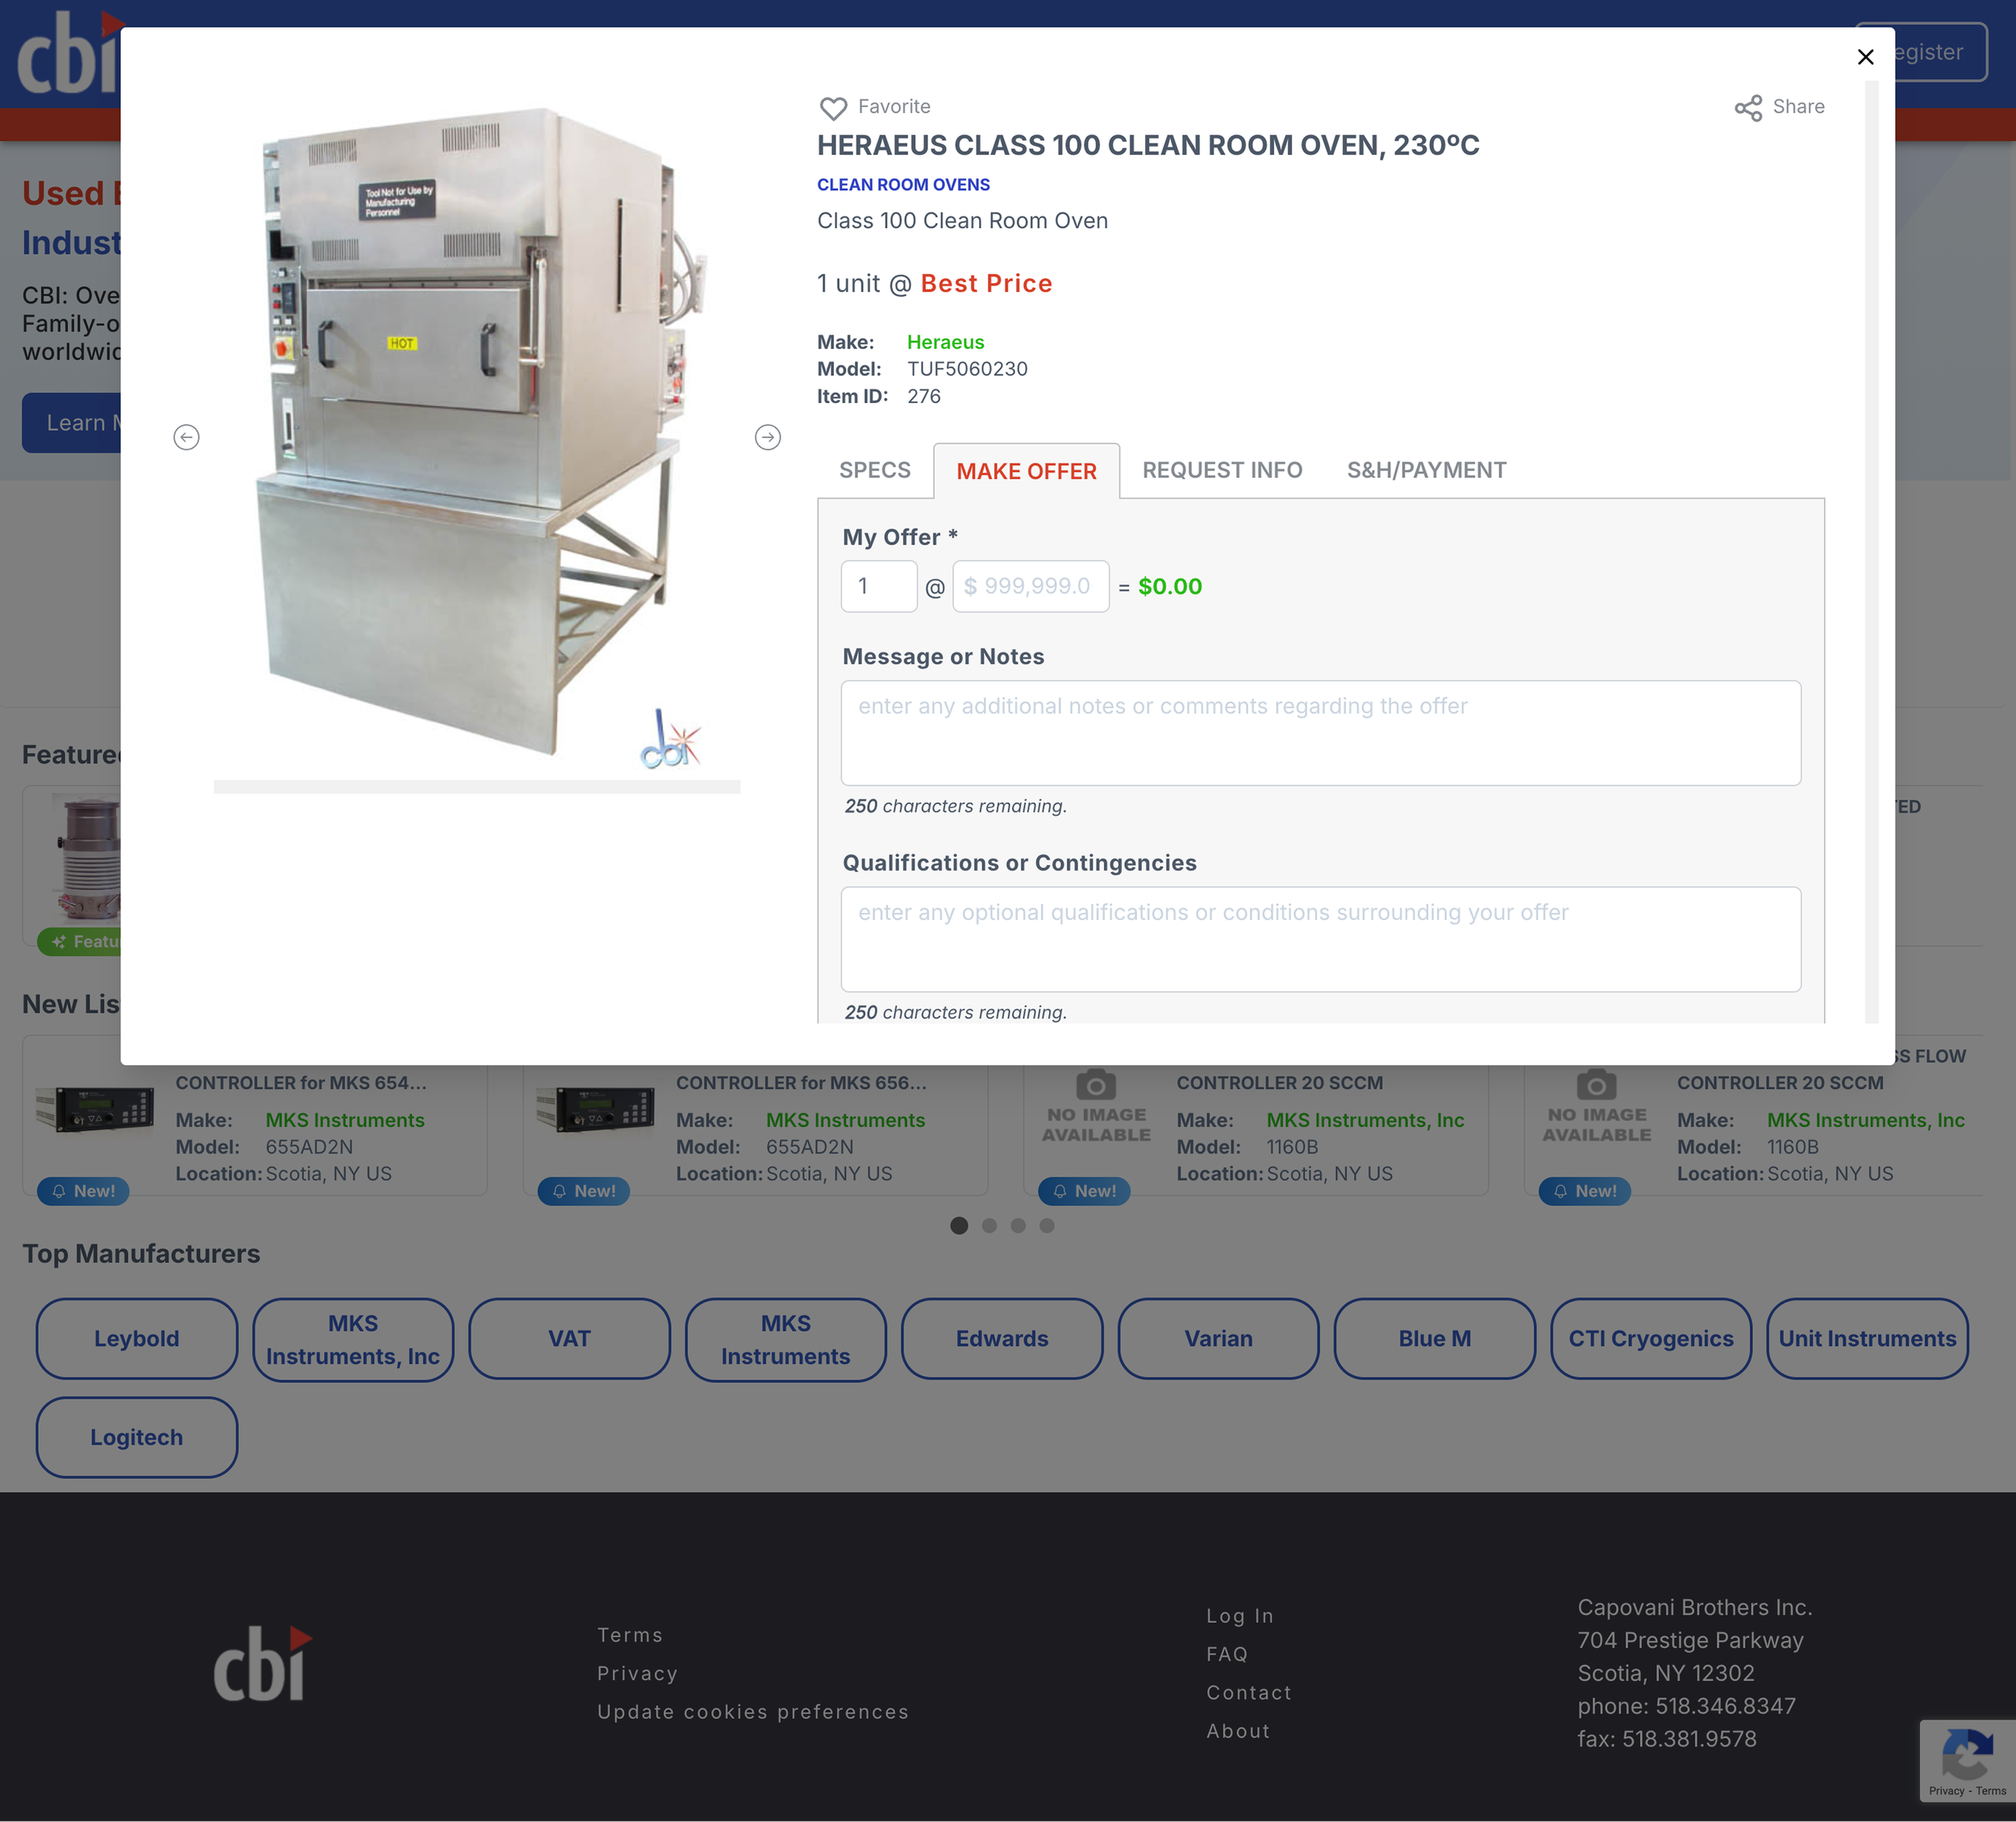Focus the Qualifications or Contingencies textarea
The height and width of the screenshot is (1822, 2016).
pos(1320,939)
